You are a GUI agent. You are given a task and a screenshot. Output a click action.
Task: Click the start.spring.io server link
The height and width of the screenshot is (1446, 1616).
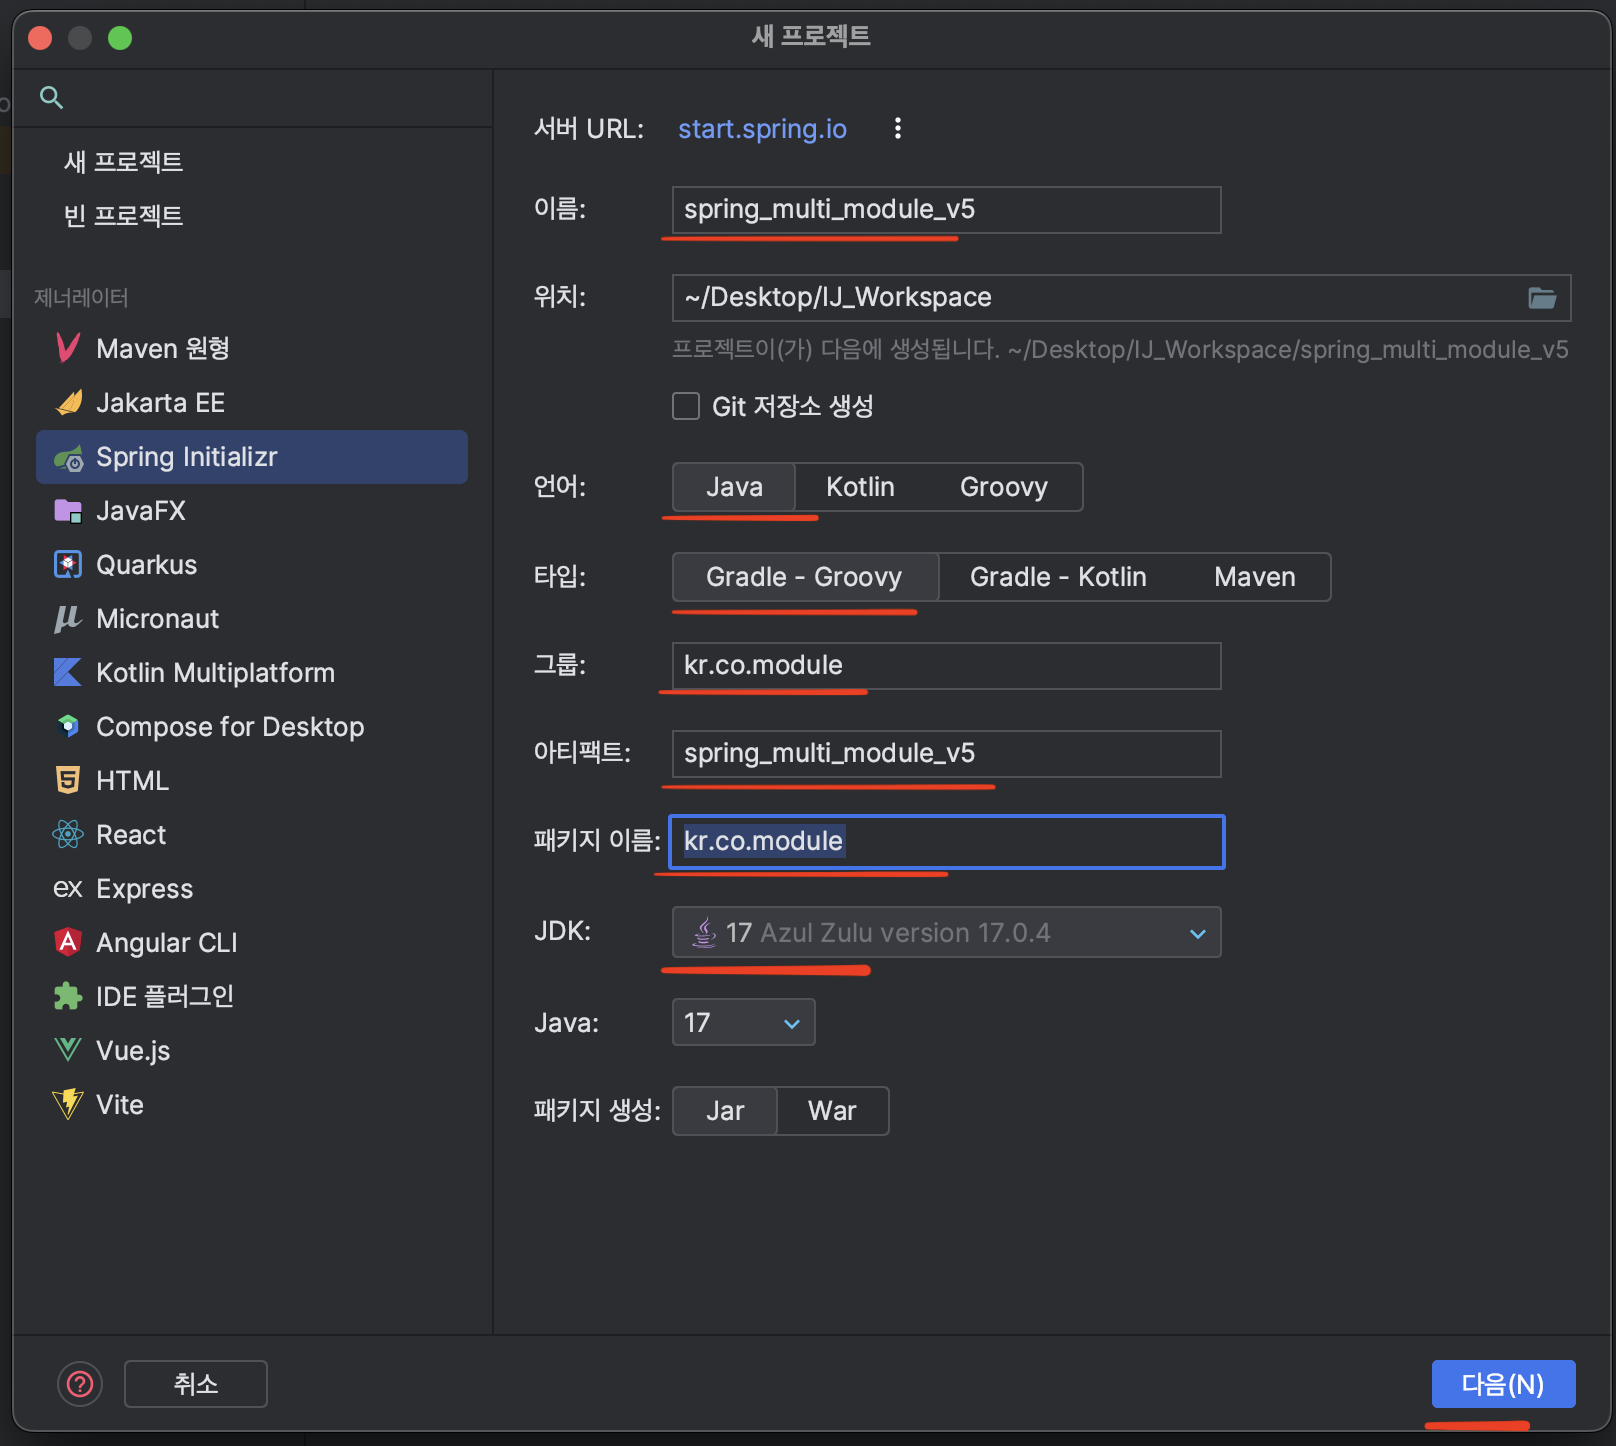[761, 128]
